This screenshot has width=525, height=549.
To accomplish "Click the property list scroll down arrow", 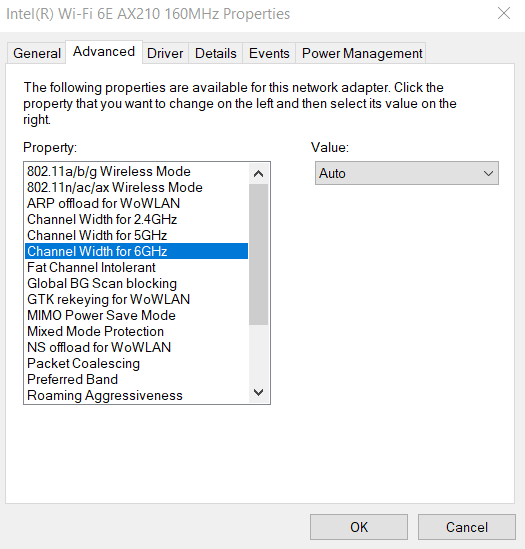I will click(258, 392).
